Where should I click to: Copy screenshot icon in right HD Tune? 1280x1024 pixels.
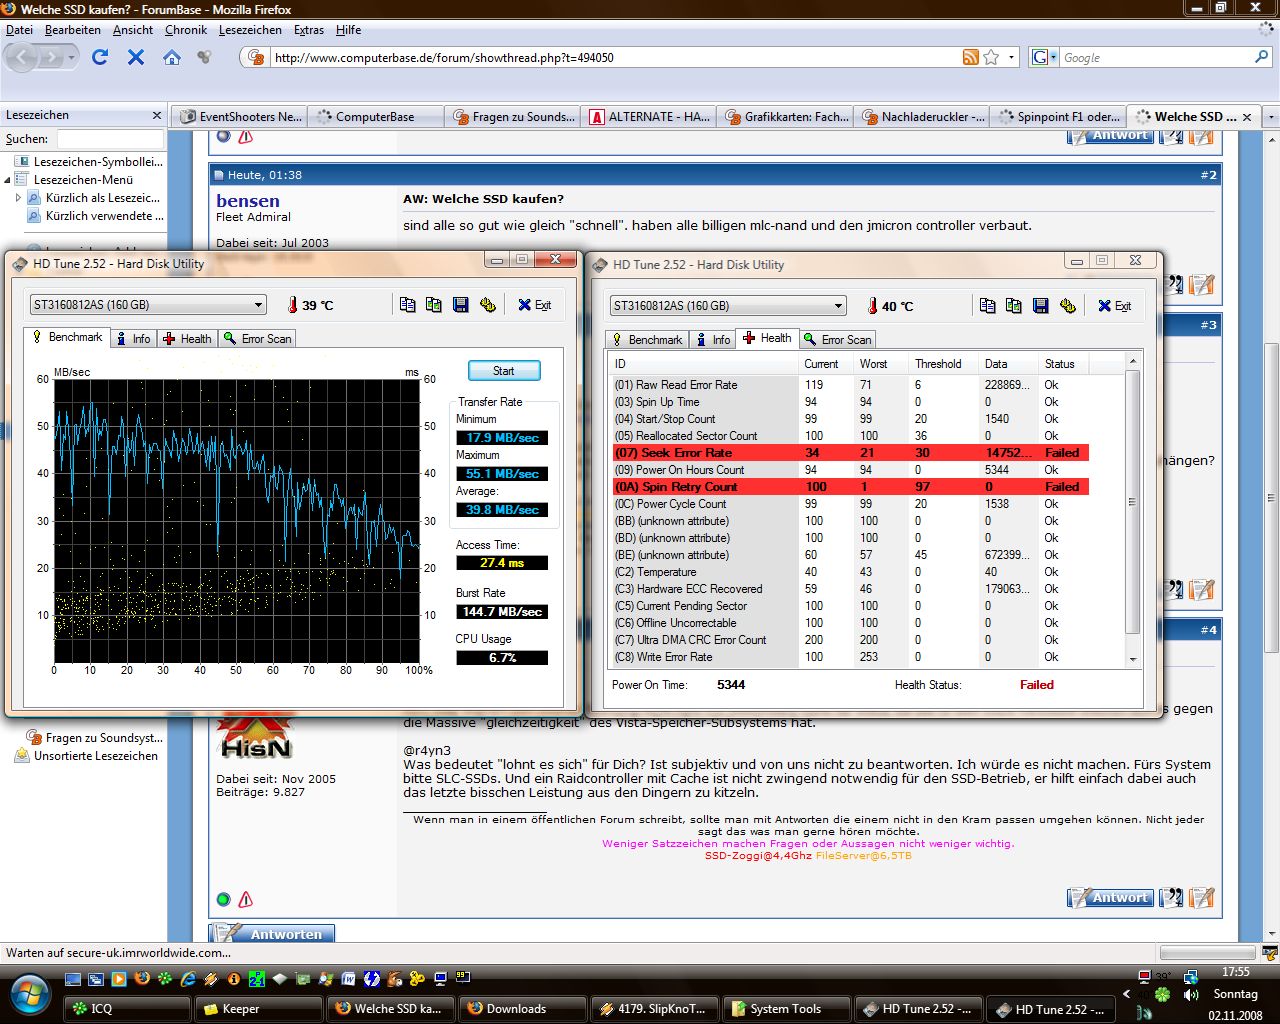click(1013, 306)
